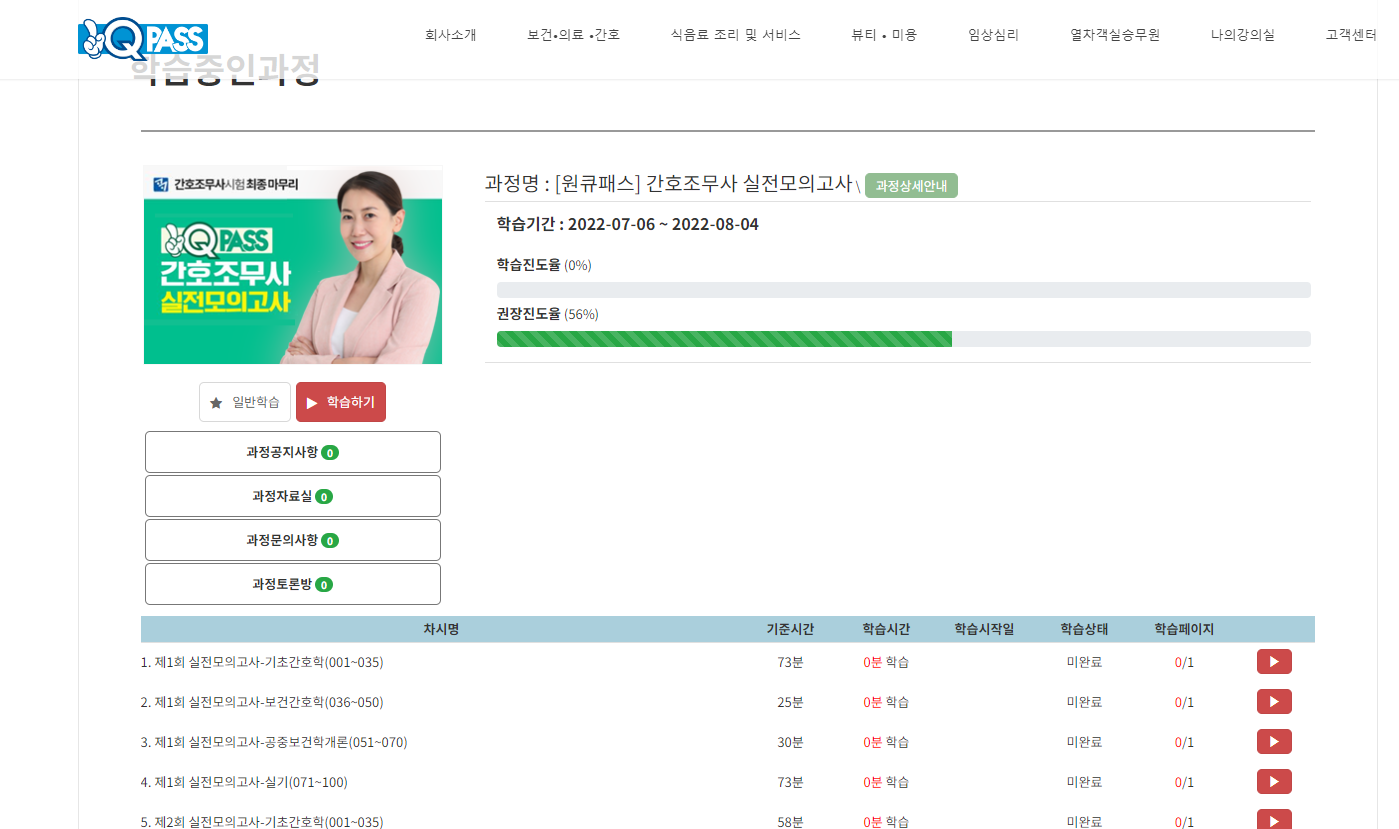The height and width of the screenshot is (829, 1399).
Task: Play lesson 1 기초간호학(001~035) first exam
Action: point(1274,662)
